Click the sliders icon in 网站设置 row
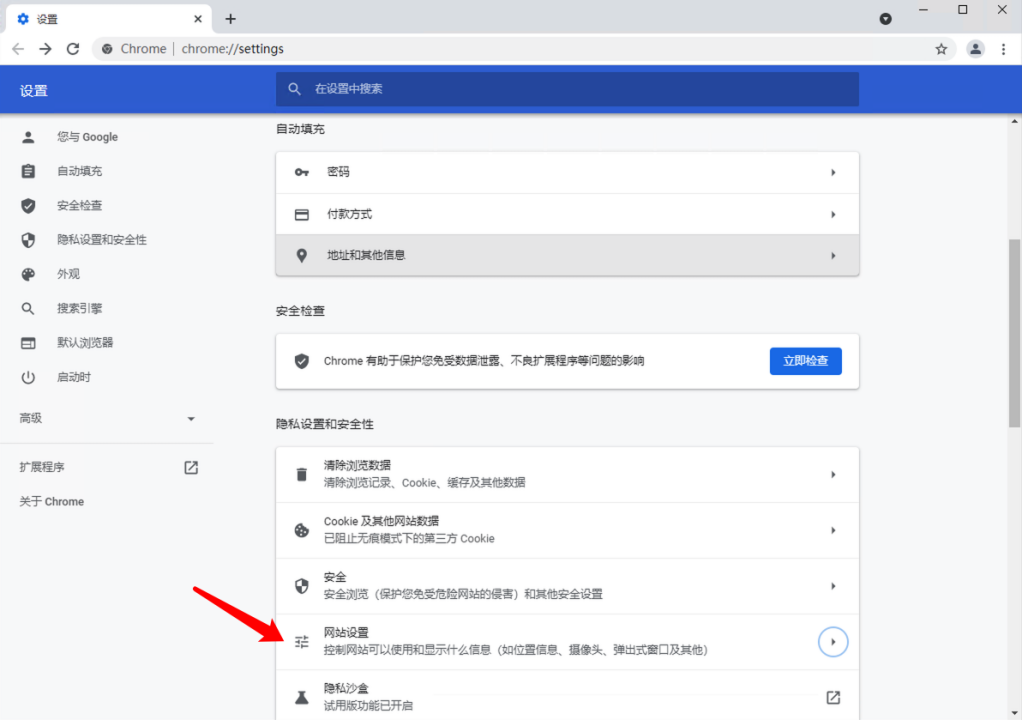Image resolution: width=1022 pixels, height=720 pixels. (301, 642)
